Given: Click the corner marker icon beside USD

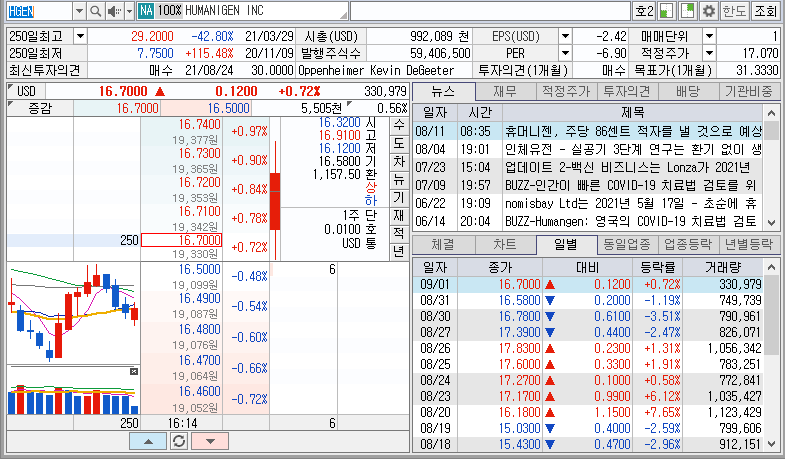Looking at the screenshot, I should click(x=11, y=87).
